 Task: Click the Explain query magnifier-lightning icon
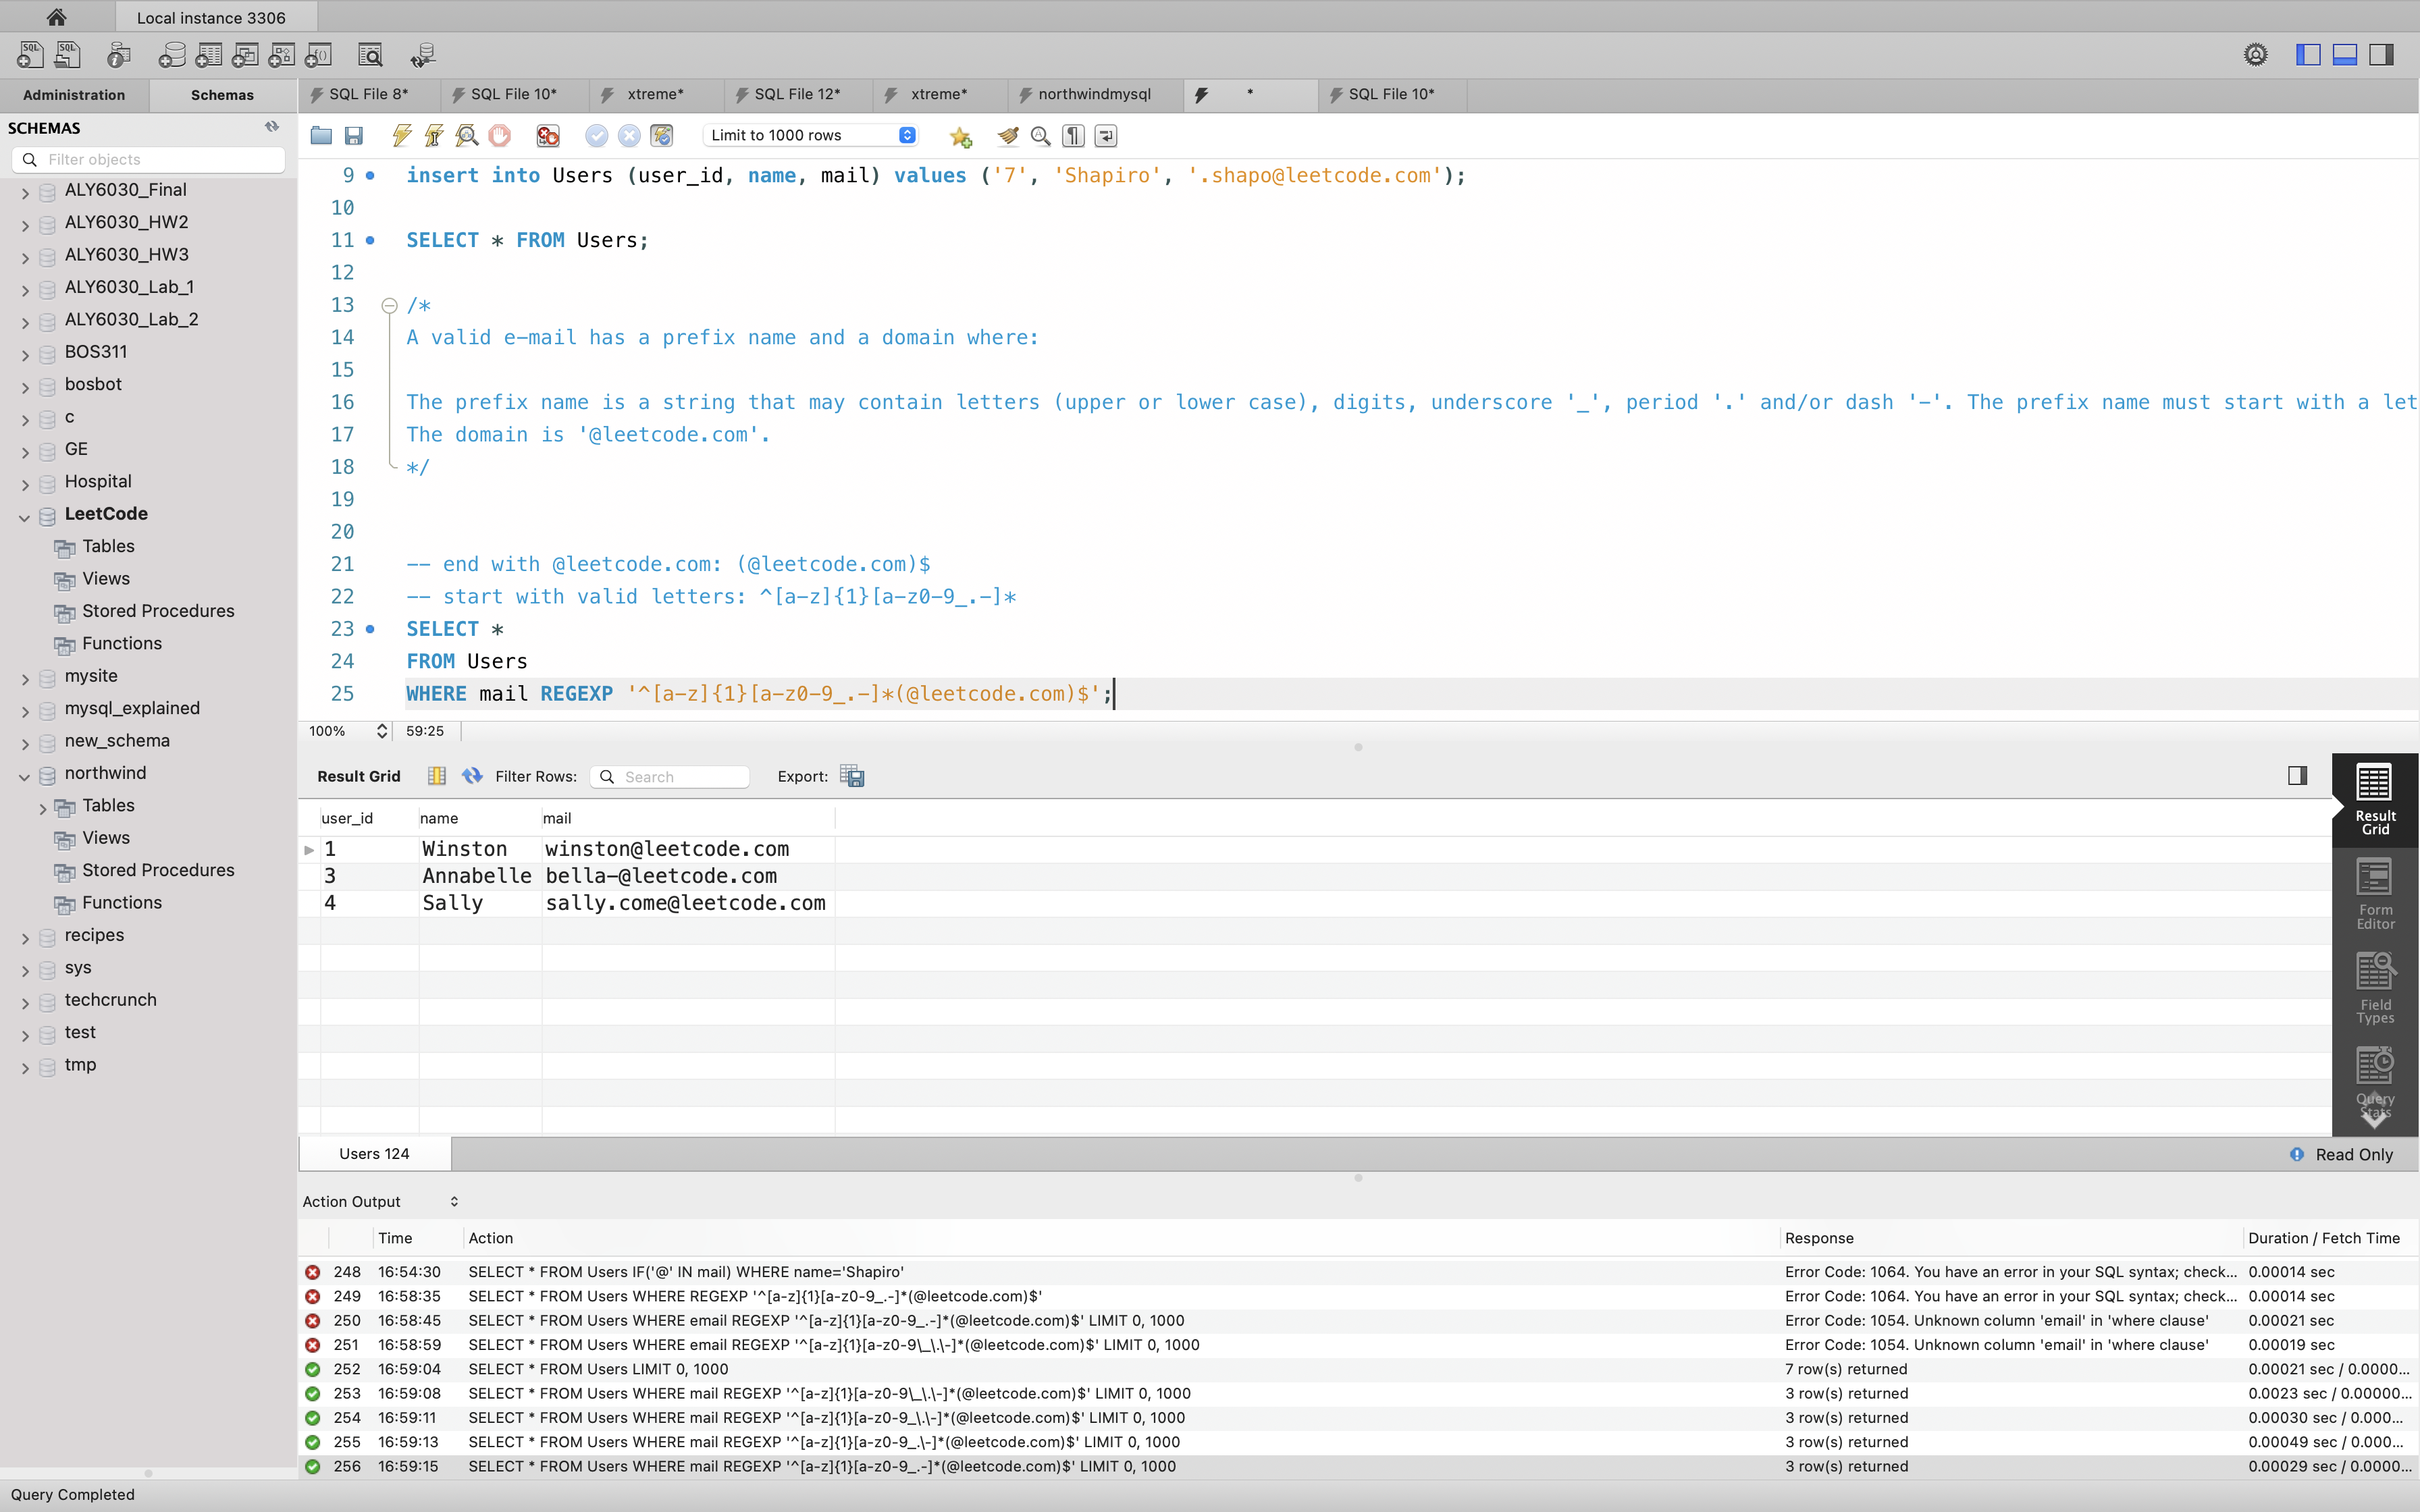[467, 135]
